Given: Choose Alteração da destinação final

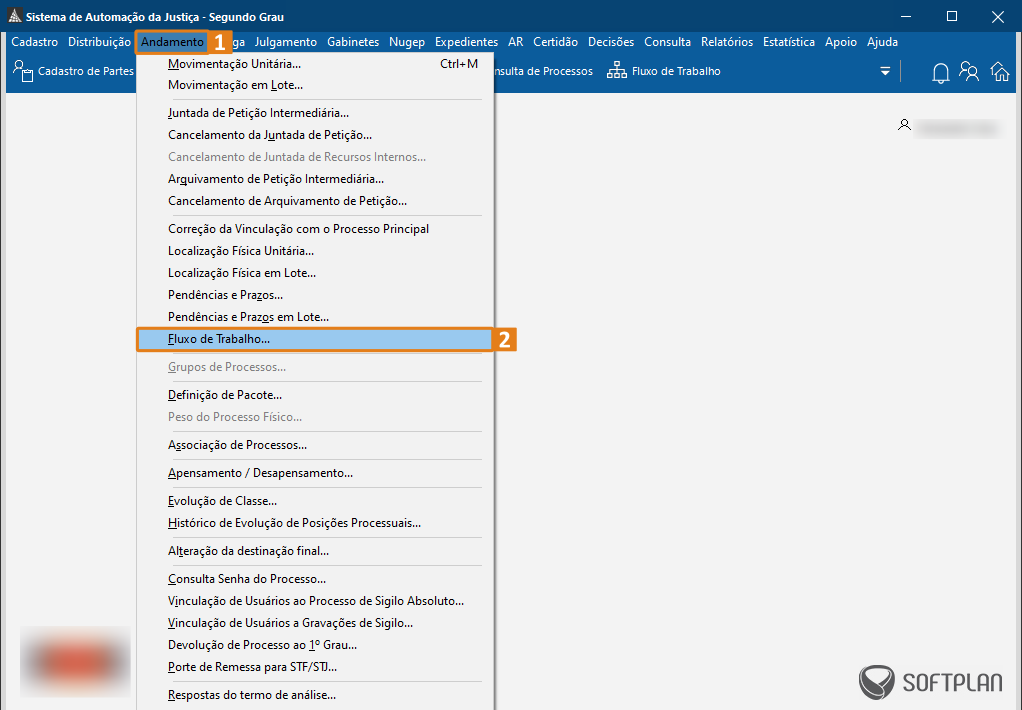Looking at the screenshot, I should click(315, 551).
